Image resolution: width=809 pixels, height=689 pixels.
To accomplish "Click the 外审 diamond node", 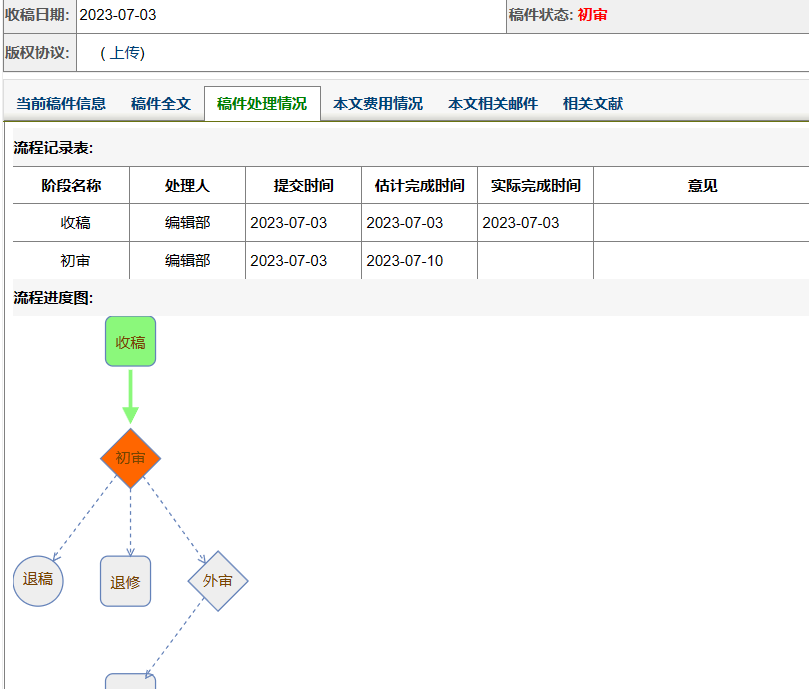I will pos(217,580).
